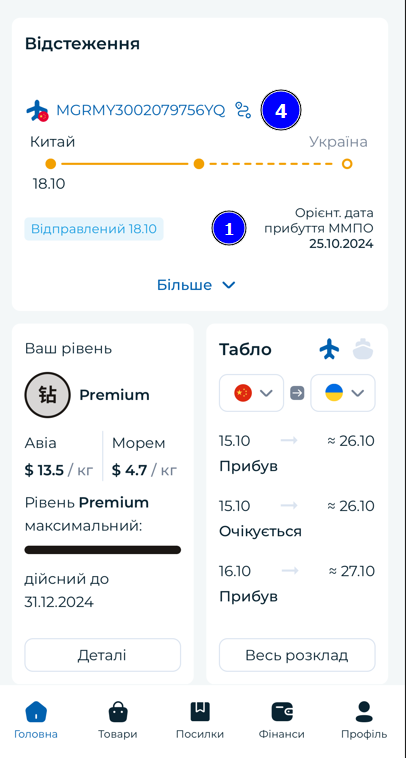Tap the middle dot on the shipment timeline
Viewport: 406px width, 758px height.
tap(199, 164)
